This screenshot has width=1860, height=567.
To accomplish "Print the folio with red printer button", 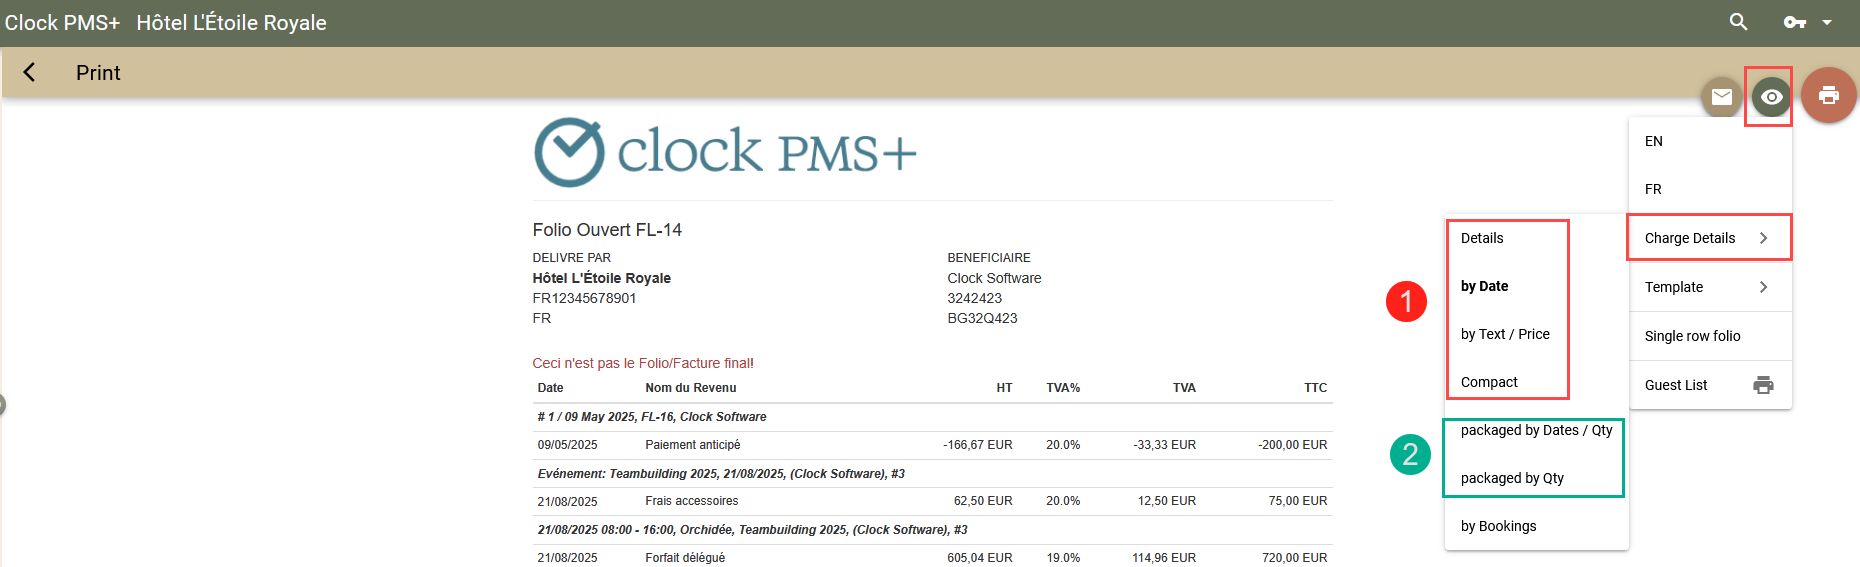I will click(x=1829, y=95).
